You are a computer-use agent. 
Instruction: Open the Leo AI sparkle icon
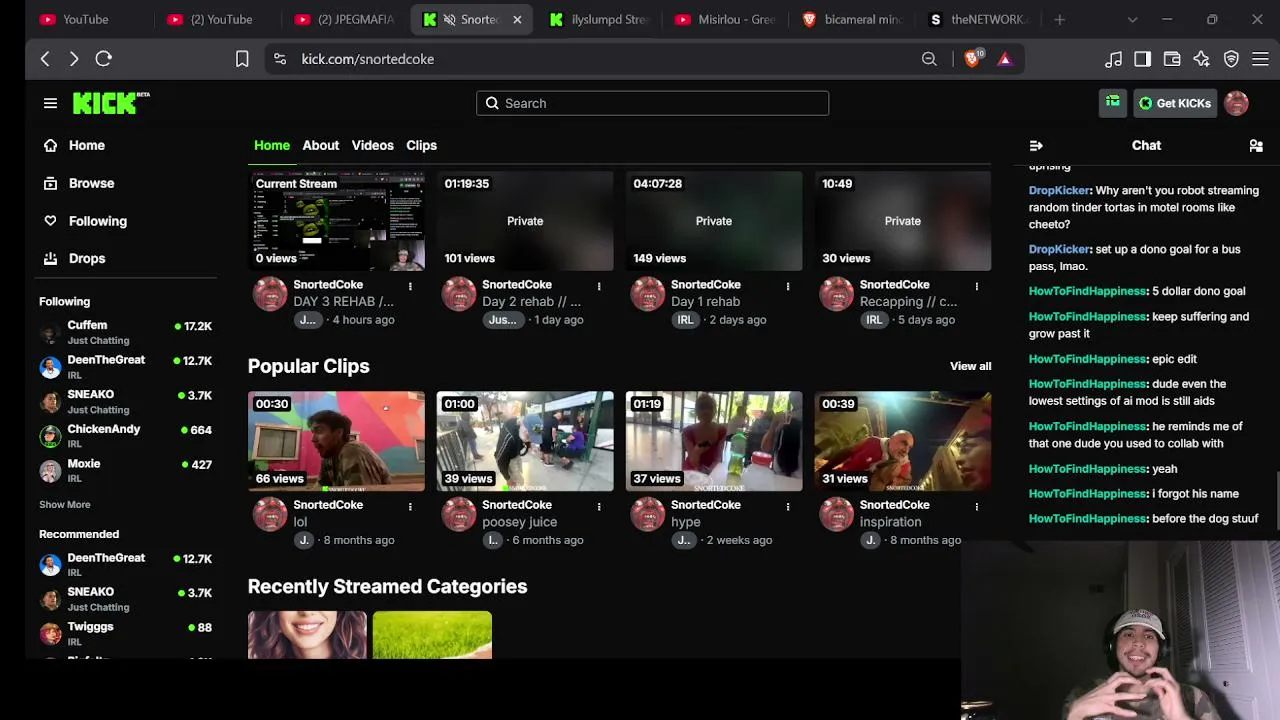(x=1202, y=59)
